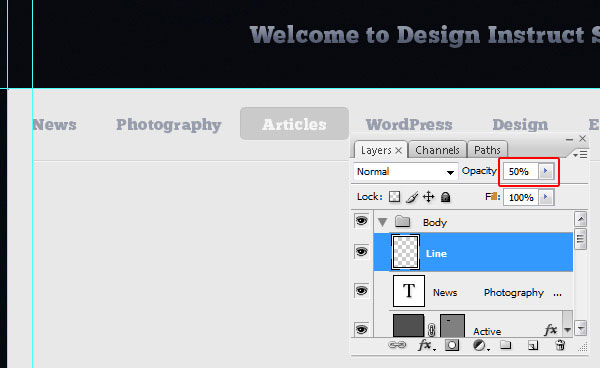
Task: Click the Body group folder icon
Action: click(403, 221)
